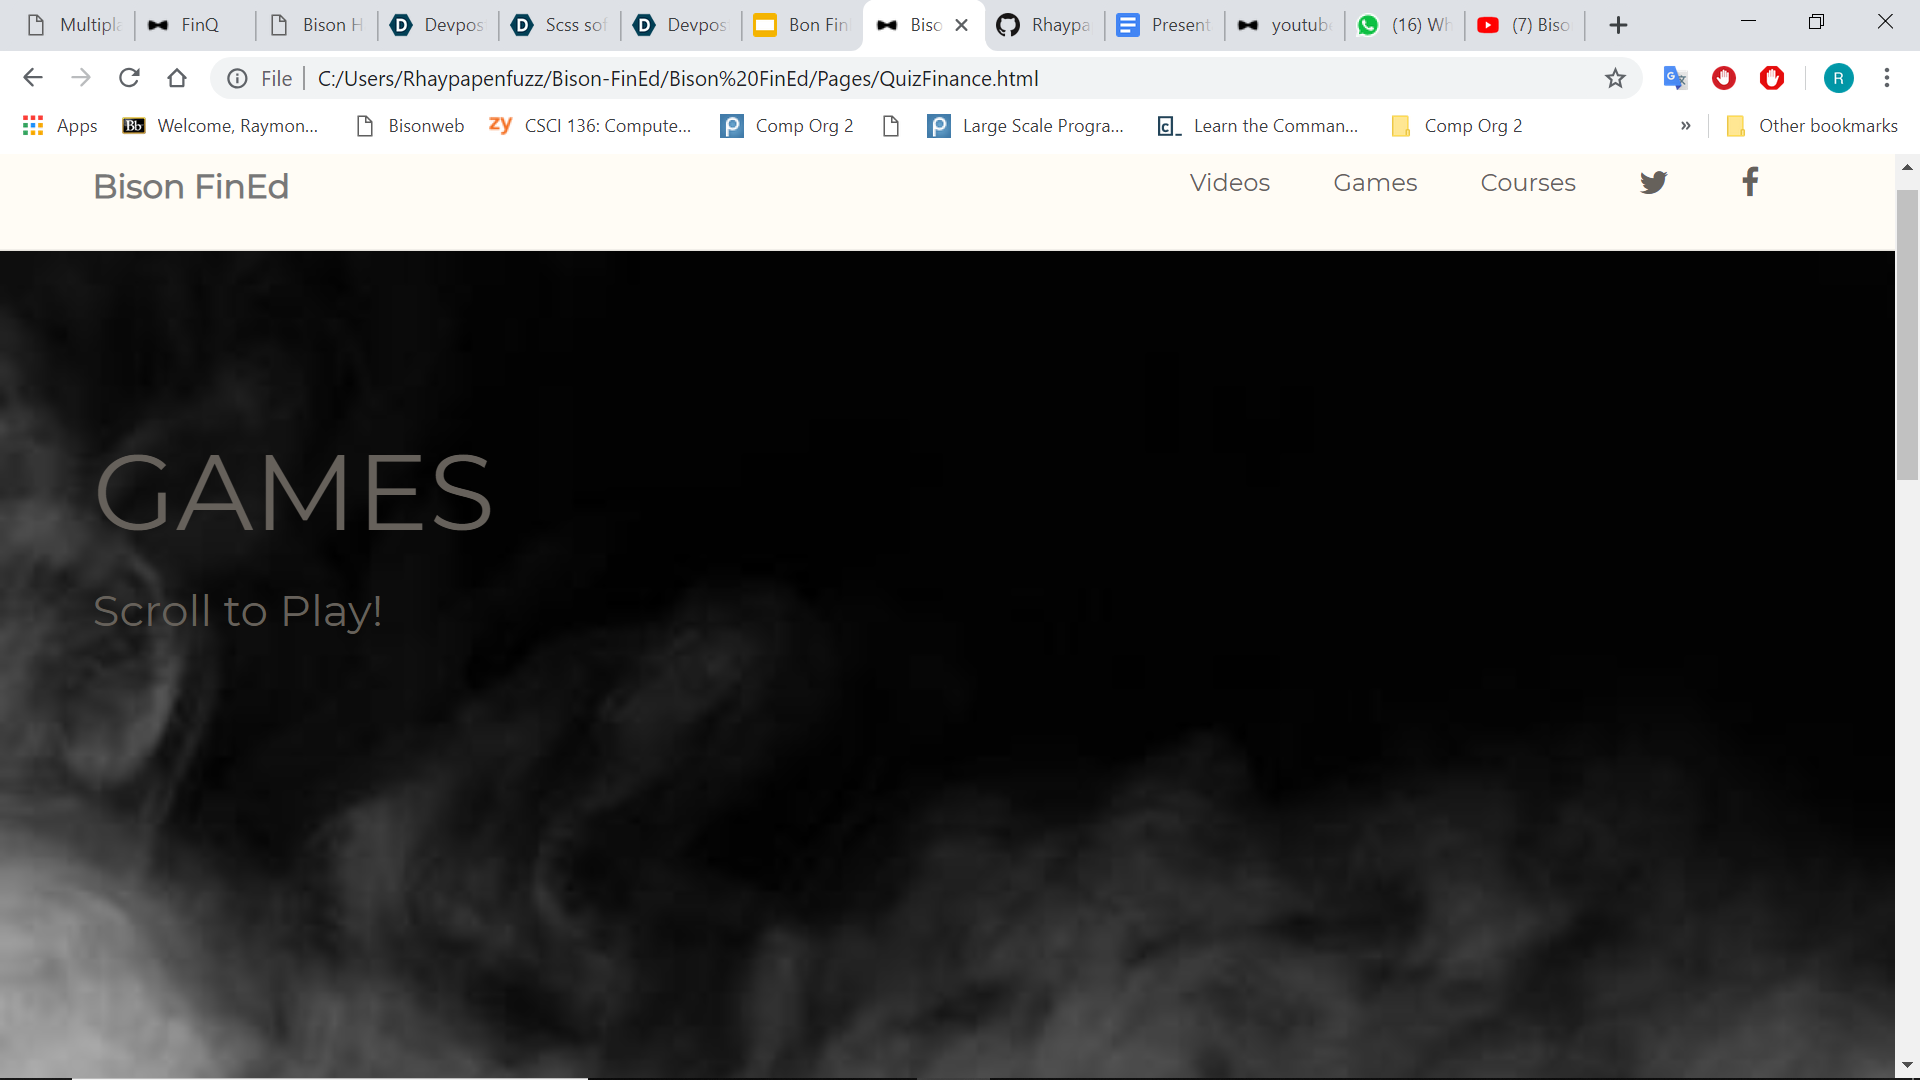1920x1080 pixels.
Task: Navigate back with the back arrow
Action: (x=33, y=78)
